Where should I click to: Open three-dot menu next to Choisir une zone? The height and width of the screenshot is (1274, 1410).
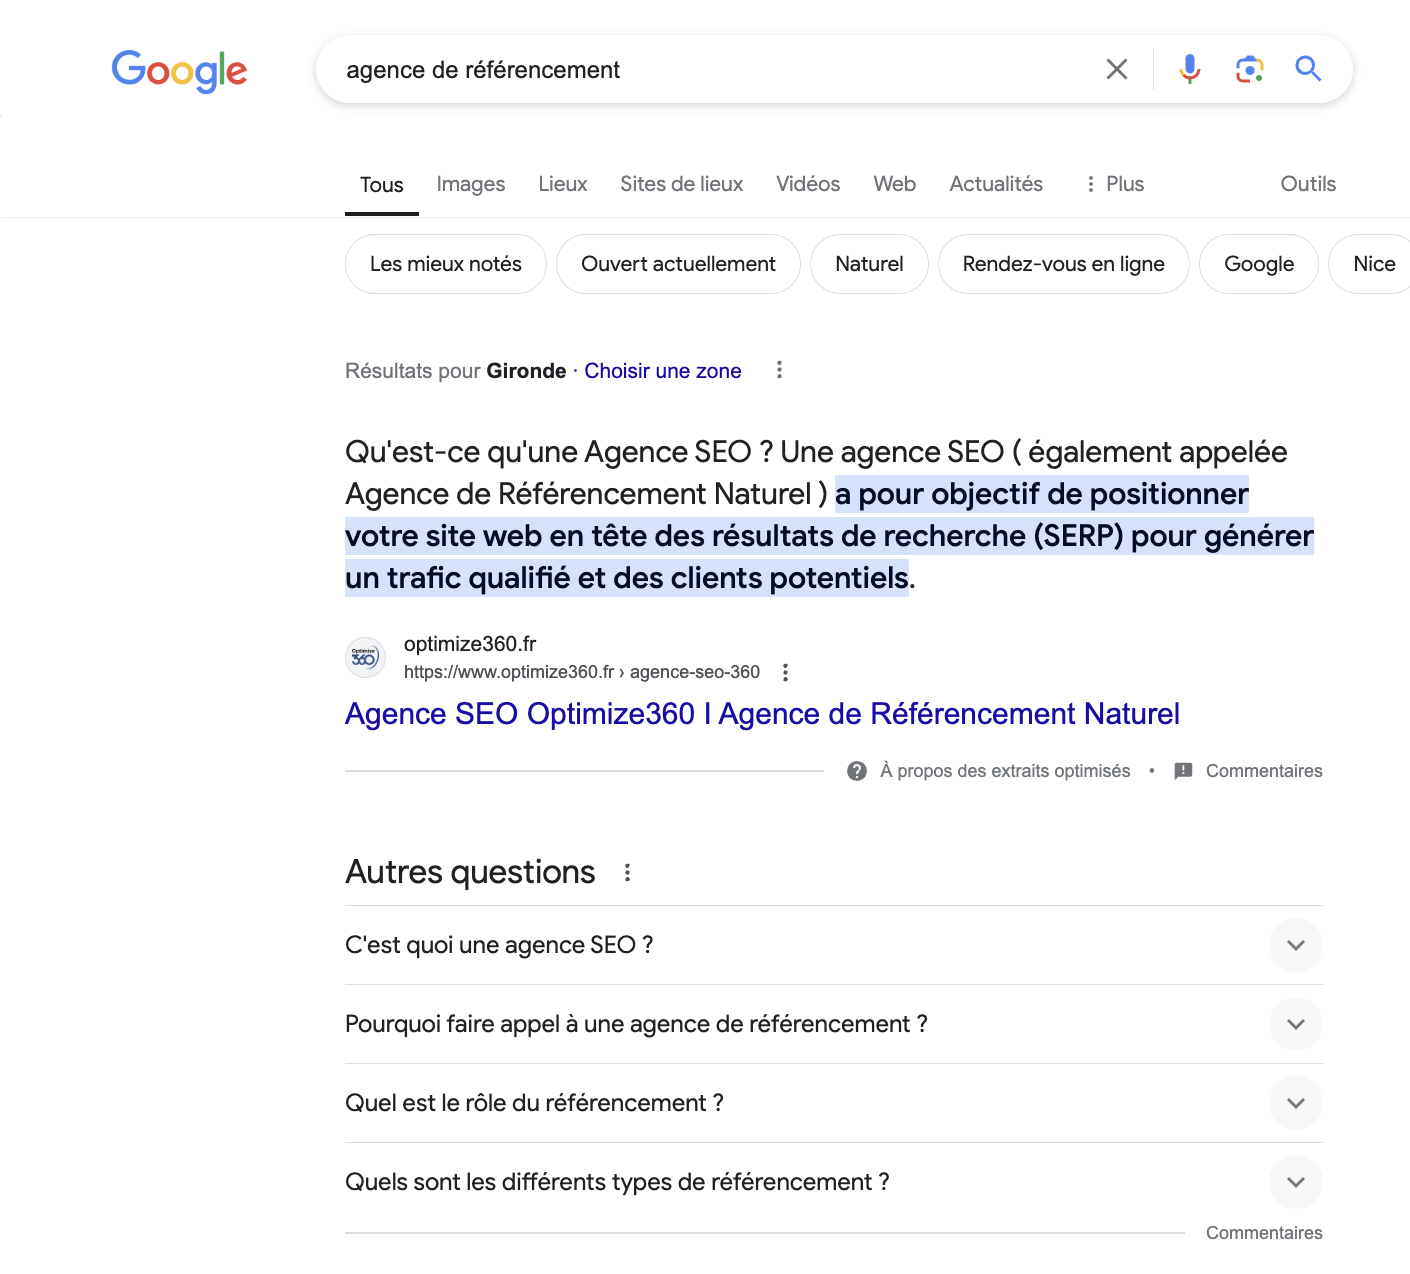click(x=779, y=370)
